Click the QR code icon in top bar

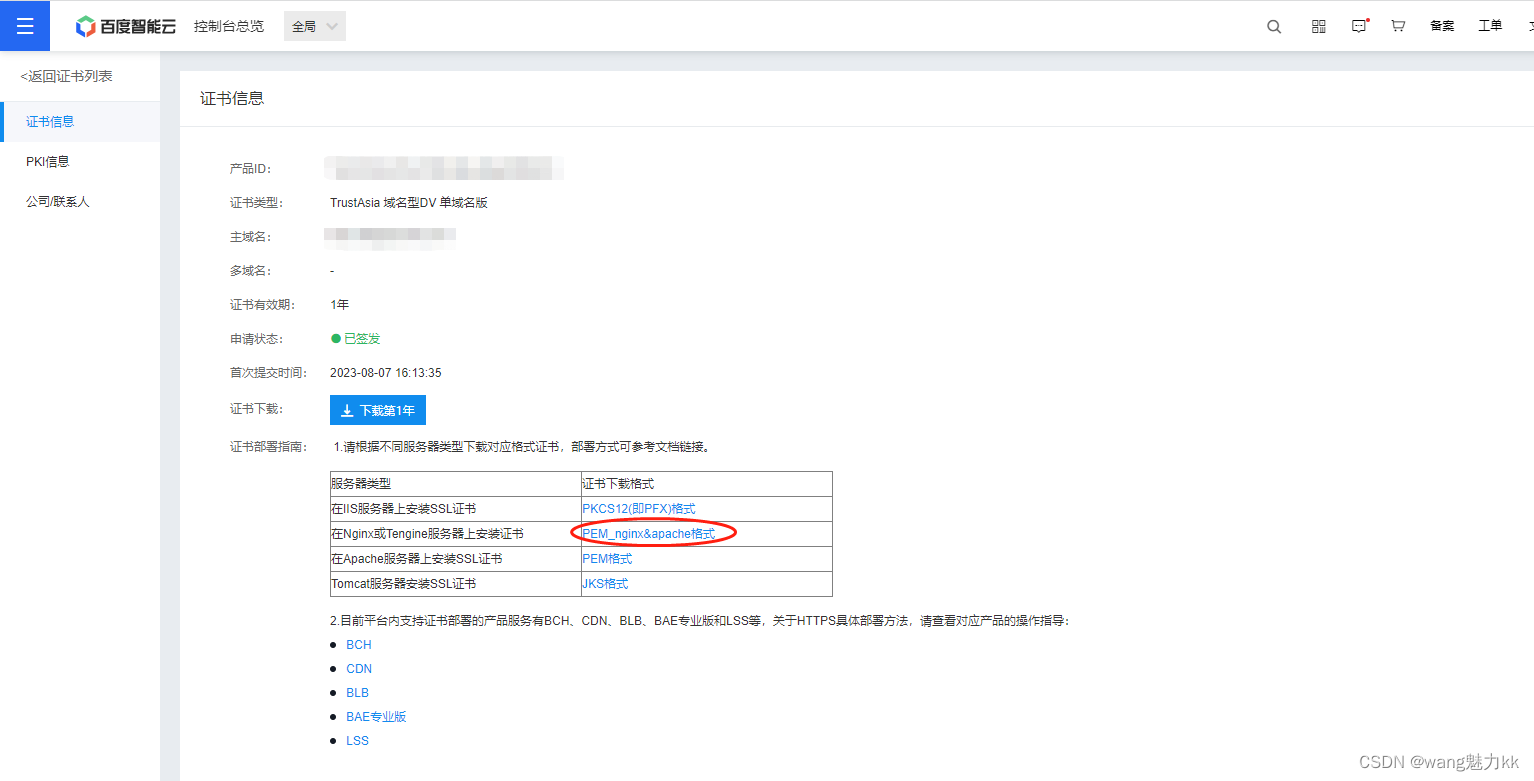tap(1317, 25)
